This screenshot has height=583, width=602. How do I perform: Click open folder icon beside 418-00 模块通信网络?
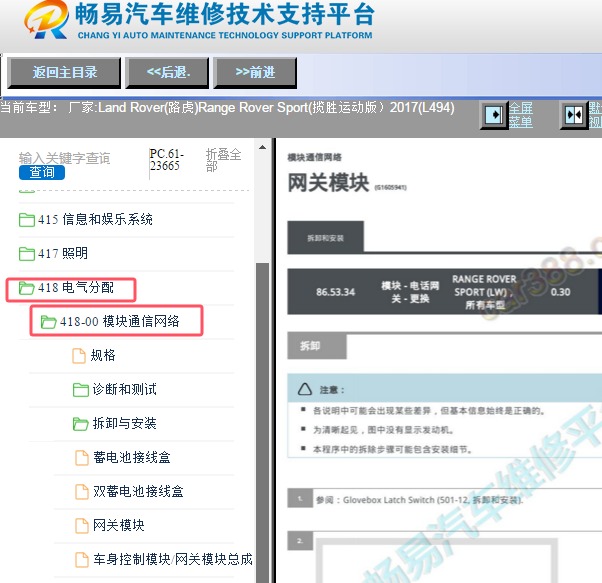coord(48,322)
